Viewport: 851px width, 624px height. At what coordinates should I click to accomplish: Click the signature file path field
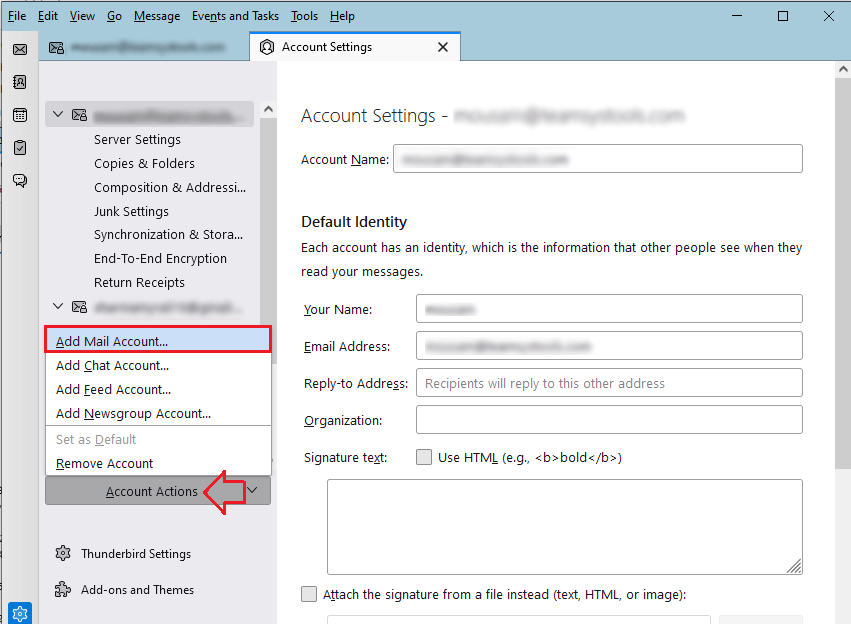coord(518,620)
